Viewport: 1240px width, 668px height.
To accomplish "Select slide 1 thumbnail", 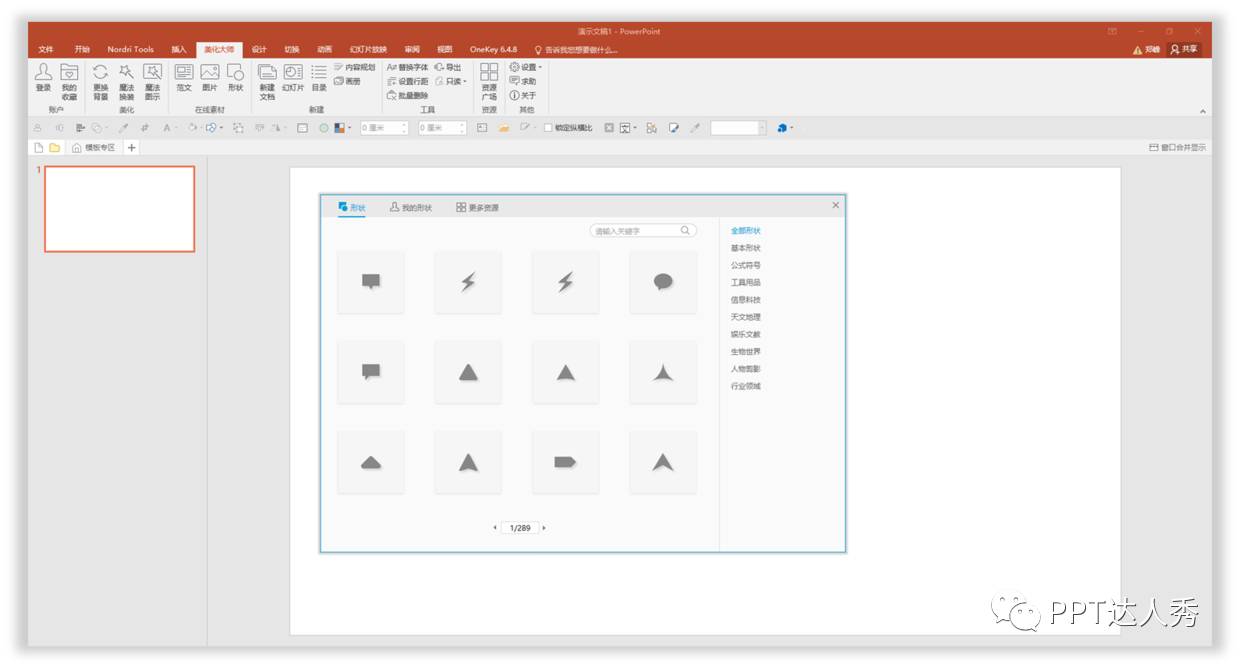I will pos(119,209).
